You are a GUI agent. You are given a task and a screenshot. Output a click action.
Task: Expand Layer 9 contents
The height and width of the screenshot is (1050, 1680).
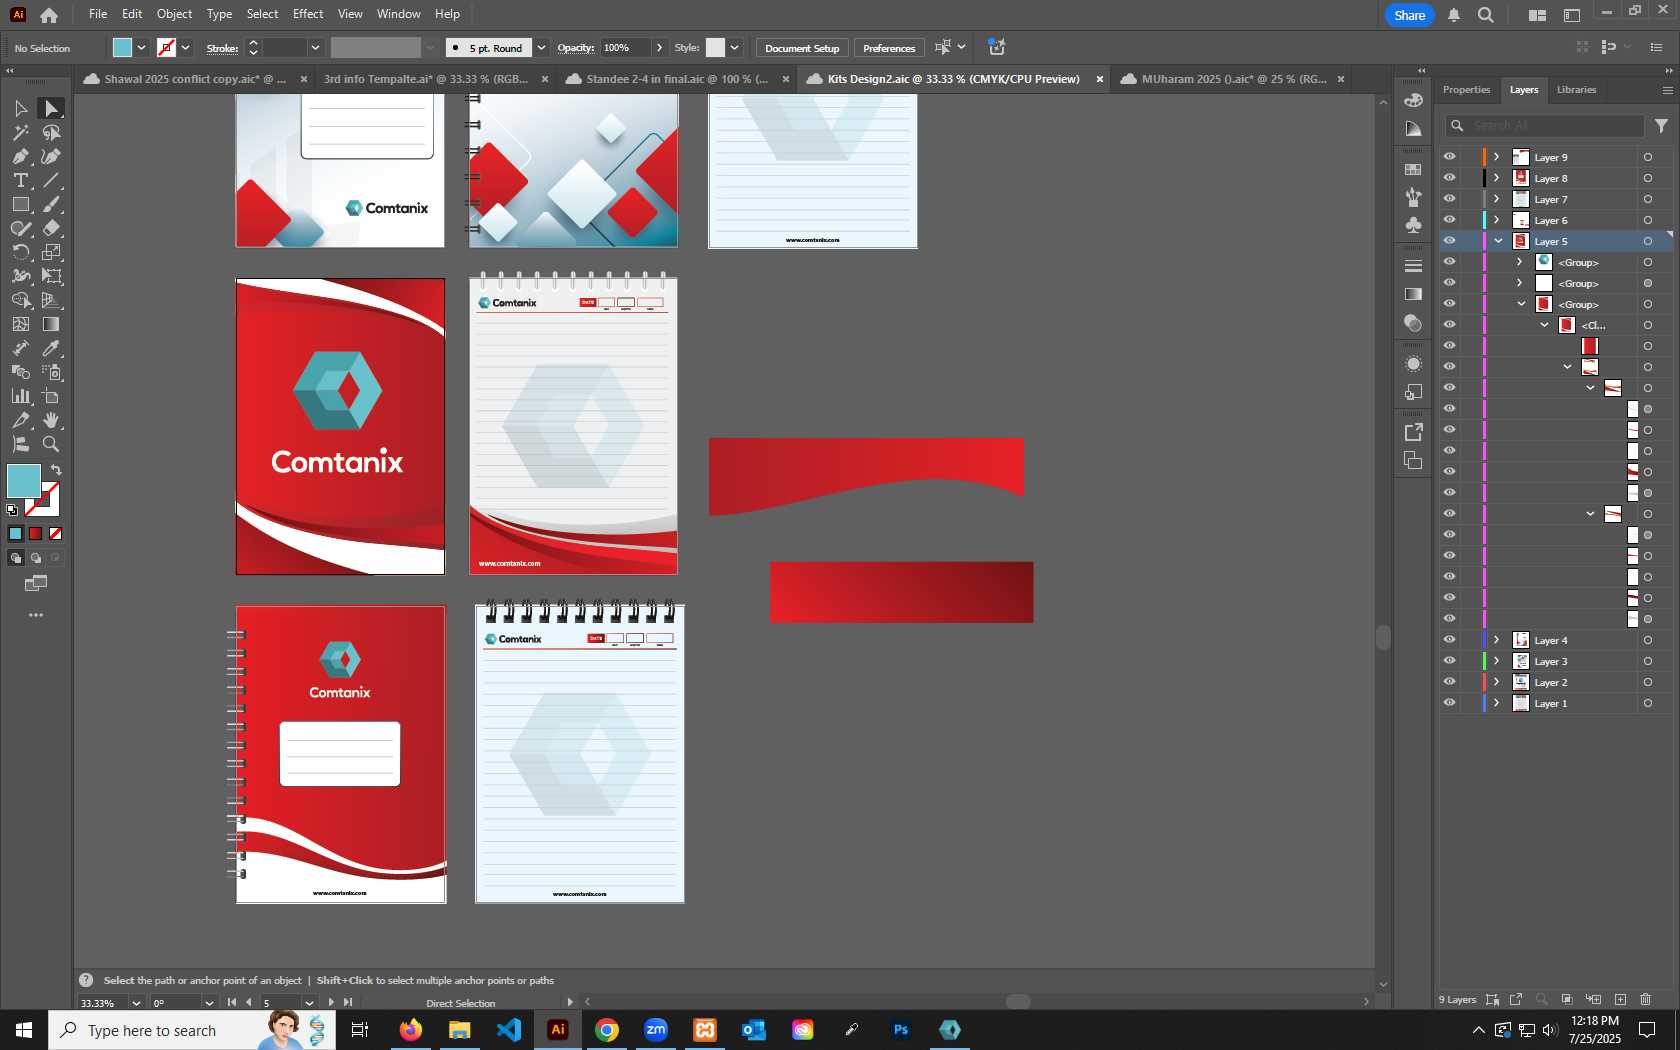click(1497, 157)
